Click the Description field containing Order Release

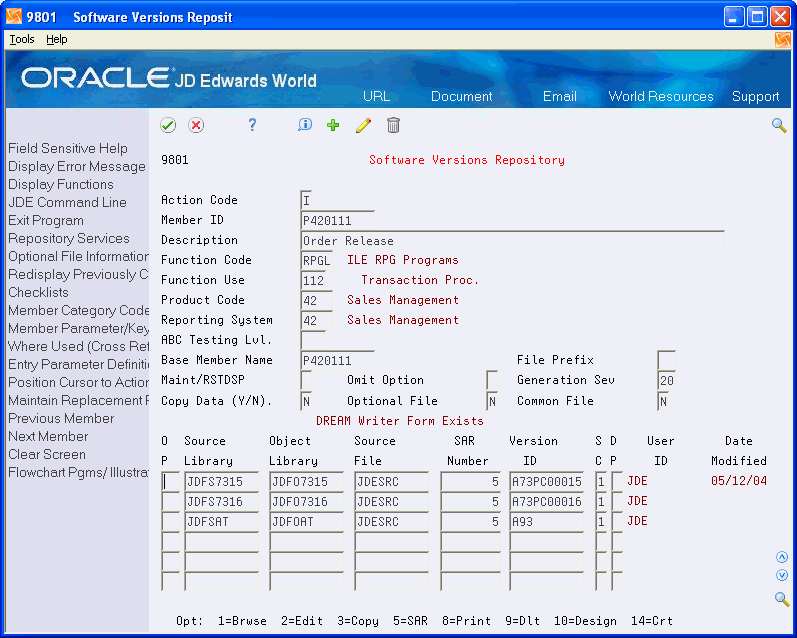[x=512, y=240]
